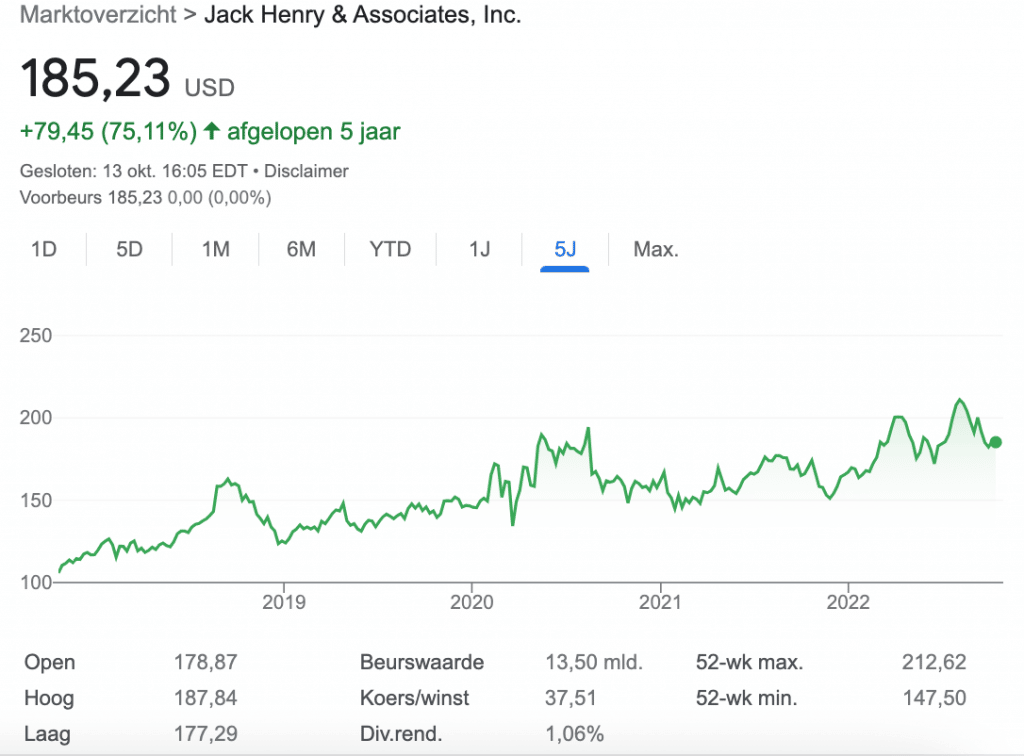1024x756 pixels.
Task: Click the Open row label
Action: [x=49, y=662]
